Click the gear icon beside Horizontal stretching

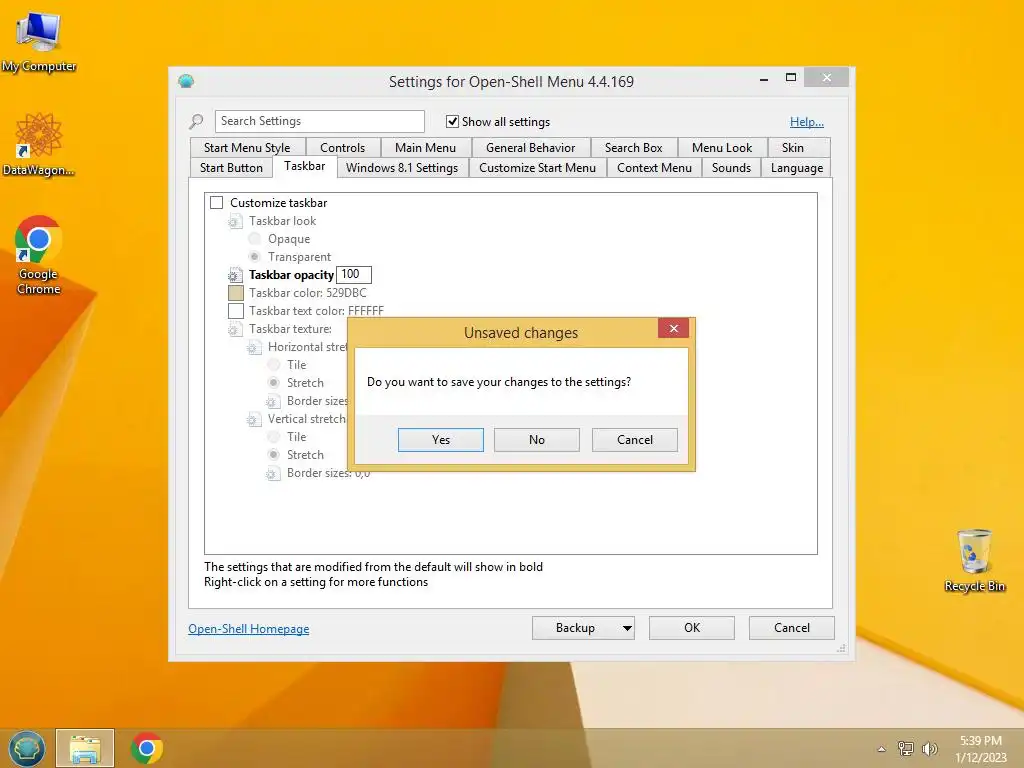coord(254,347)
